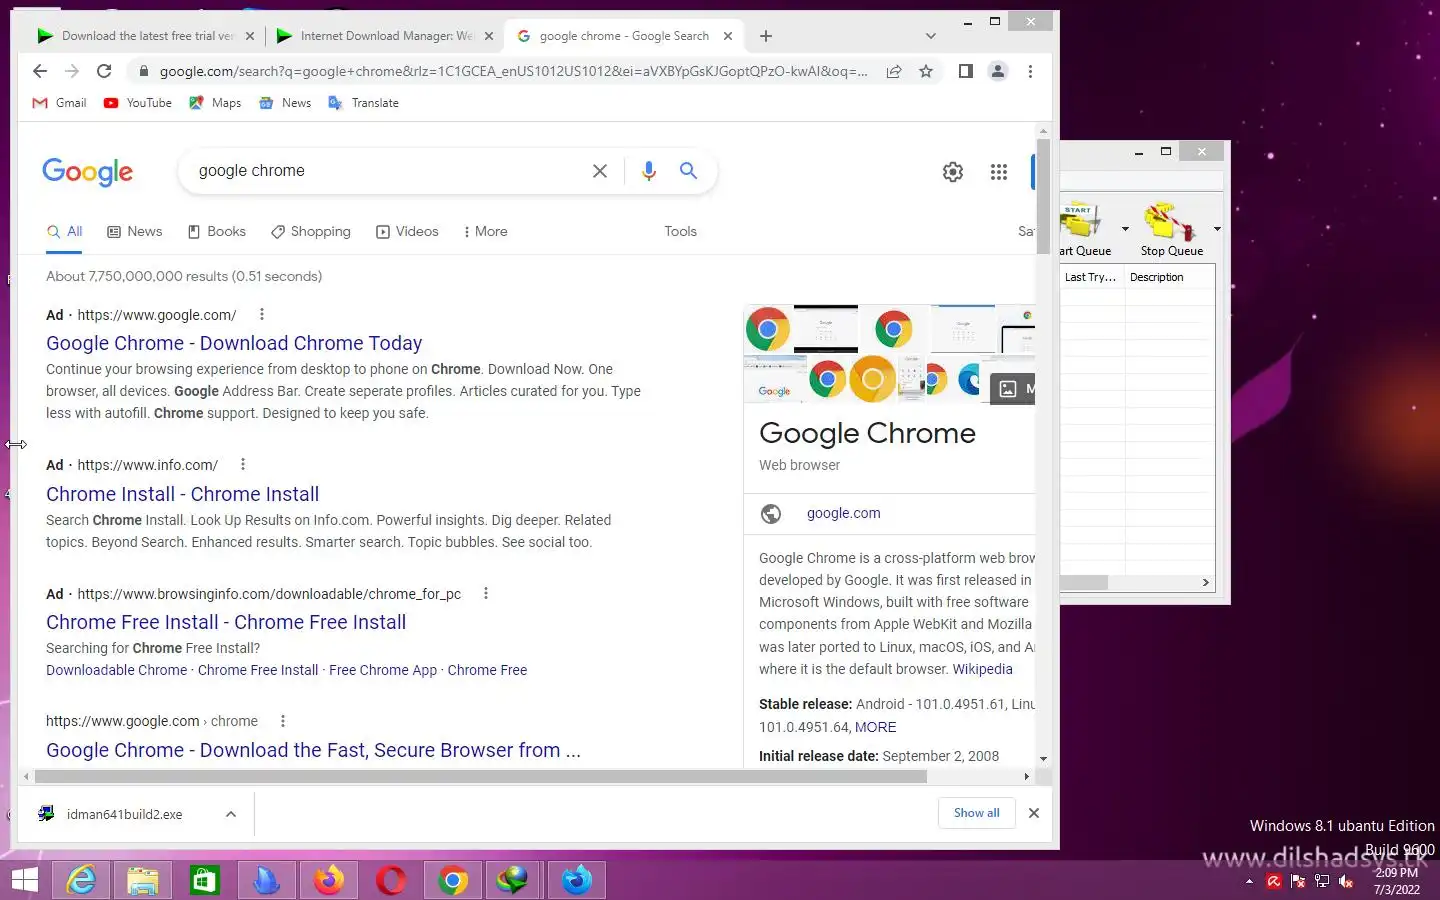Screen dimensions: 1440x900
Task: Open the tab search chevron
Action: pyautogui.click(x=931, y=36)
